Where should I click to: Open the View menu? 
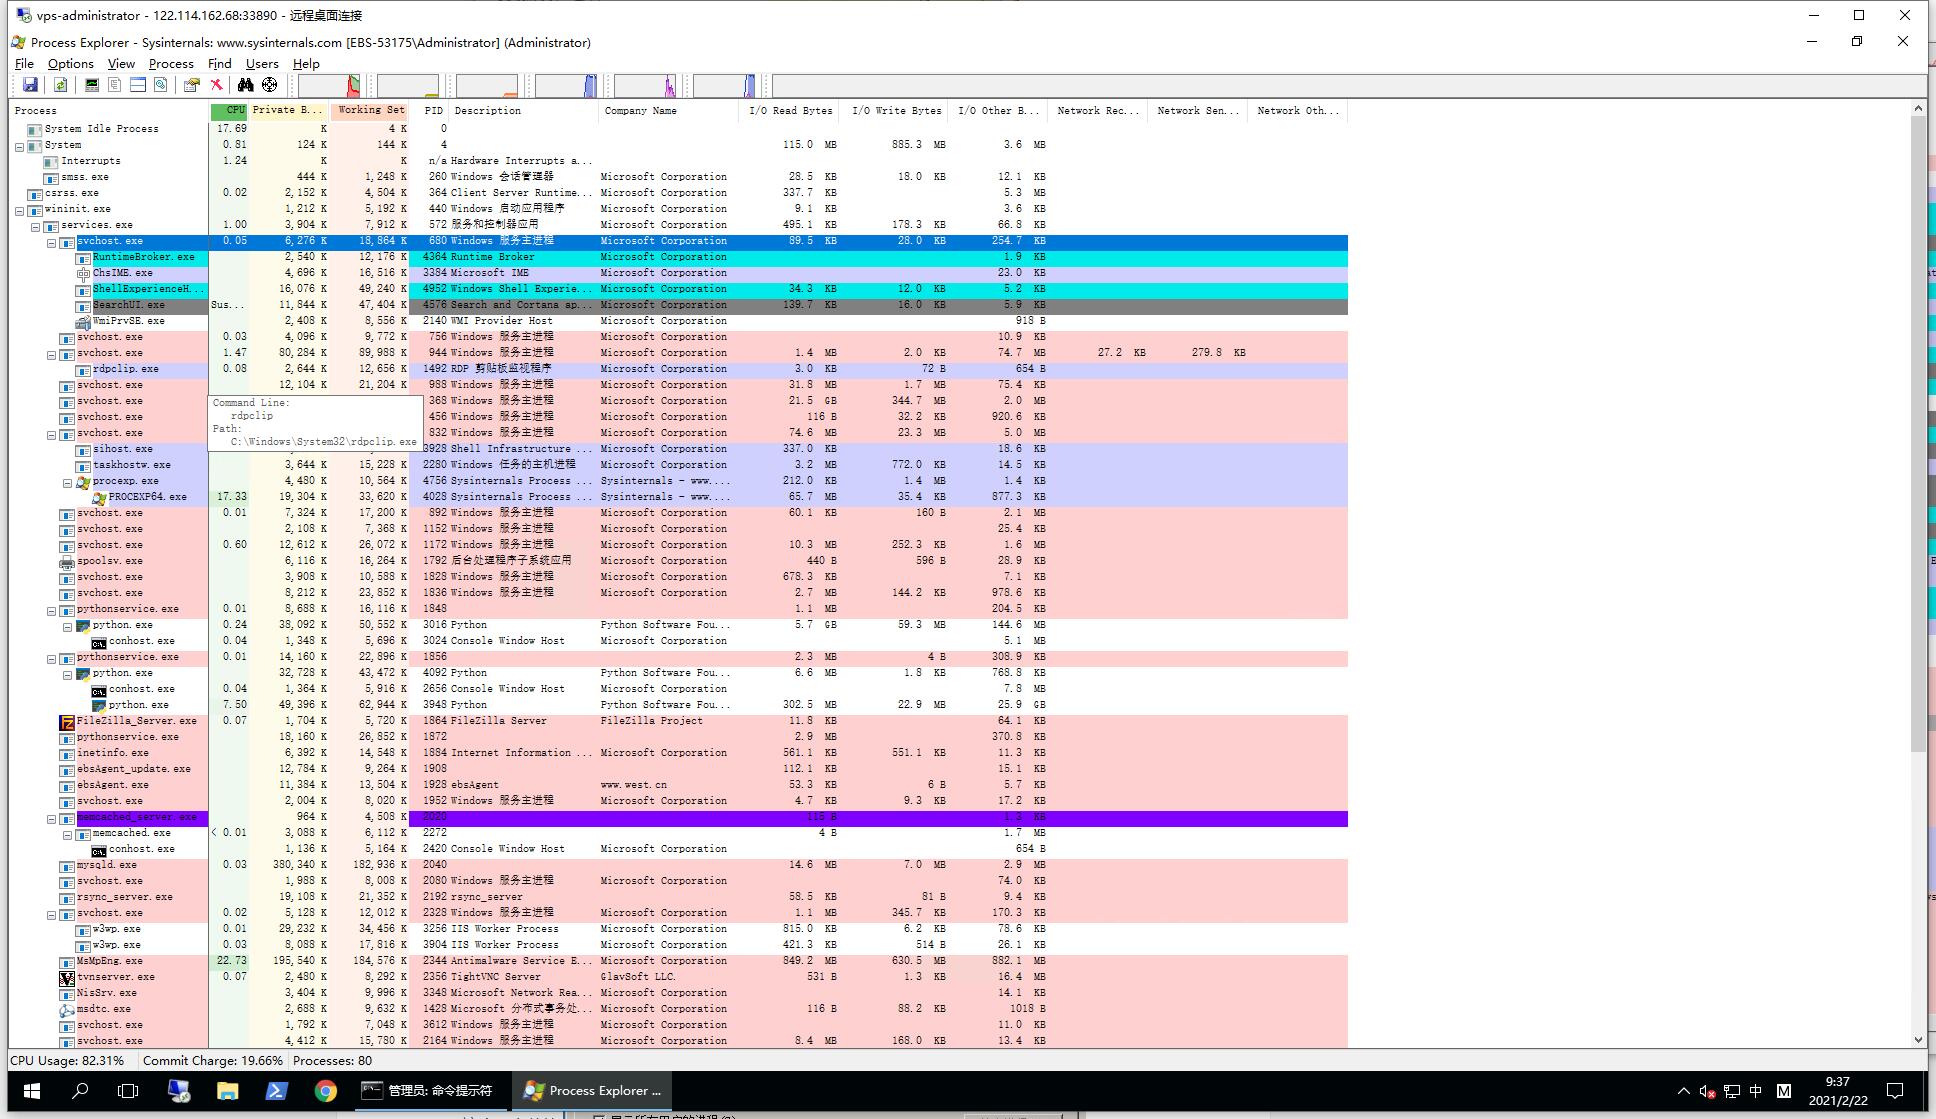pos(121,63)
